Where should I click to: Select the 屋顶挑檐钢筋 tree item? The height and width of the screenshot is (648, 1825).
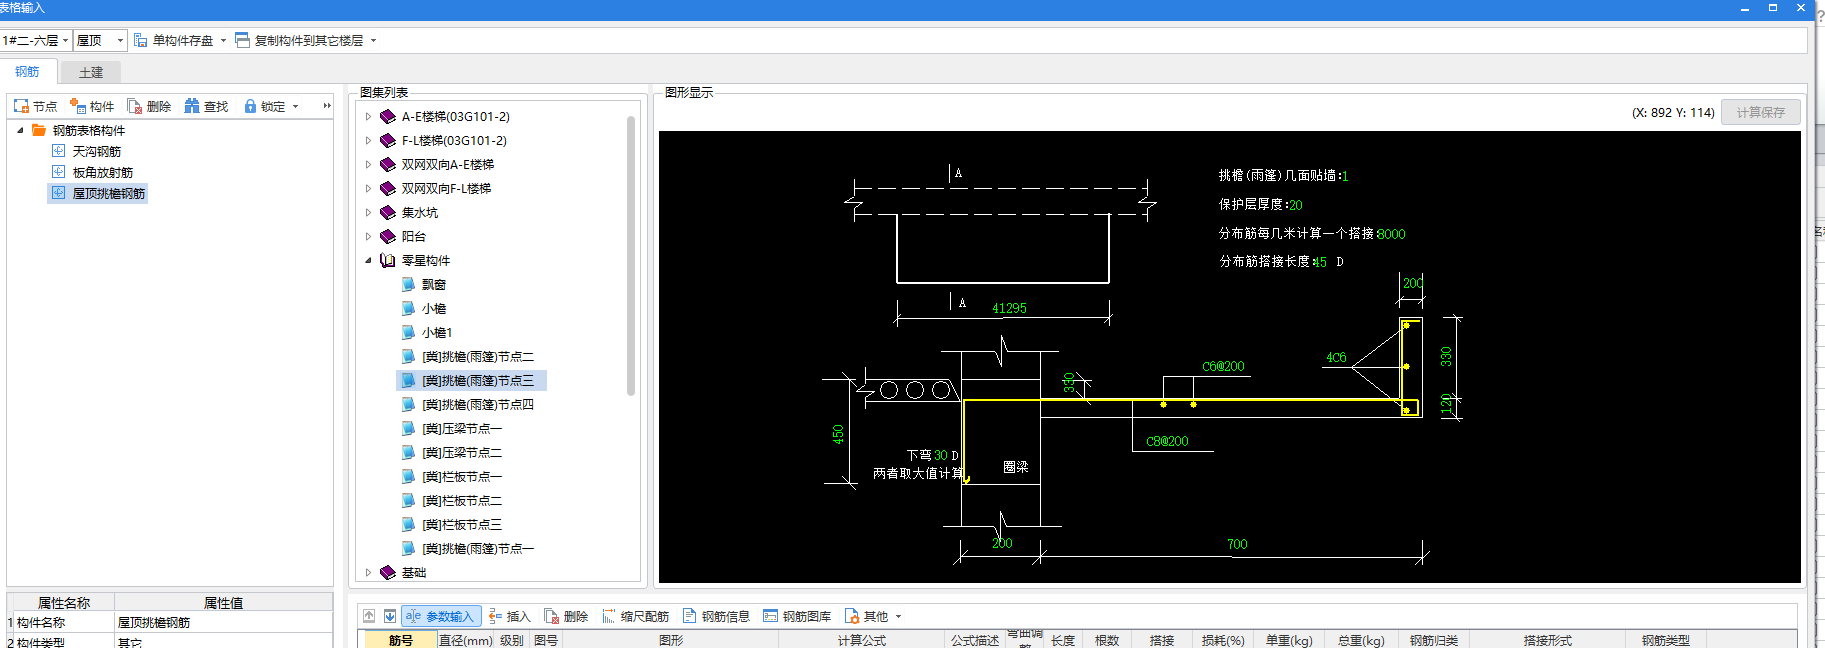[108, 193]
